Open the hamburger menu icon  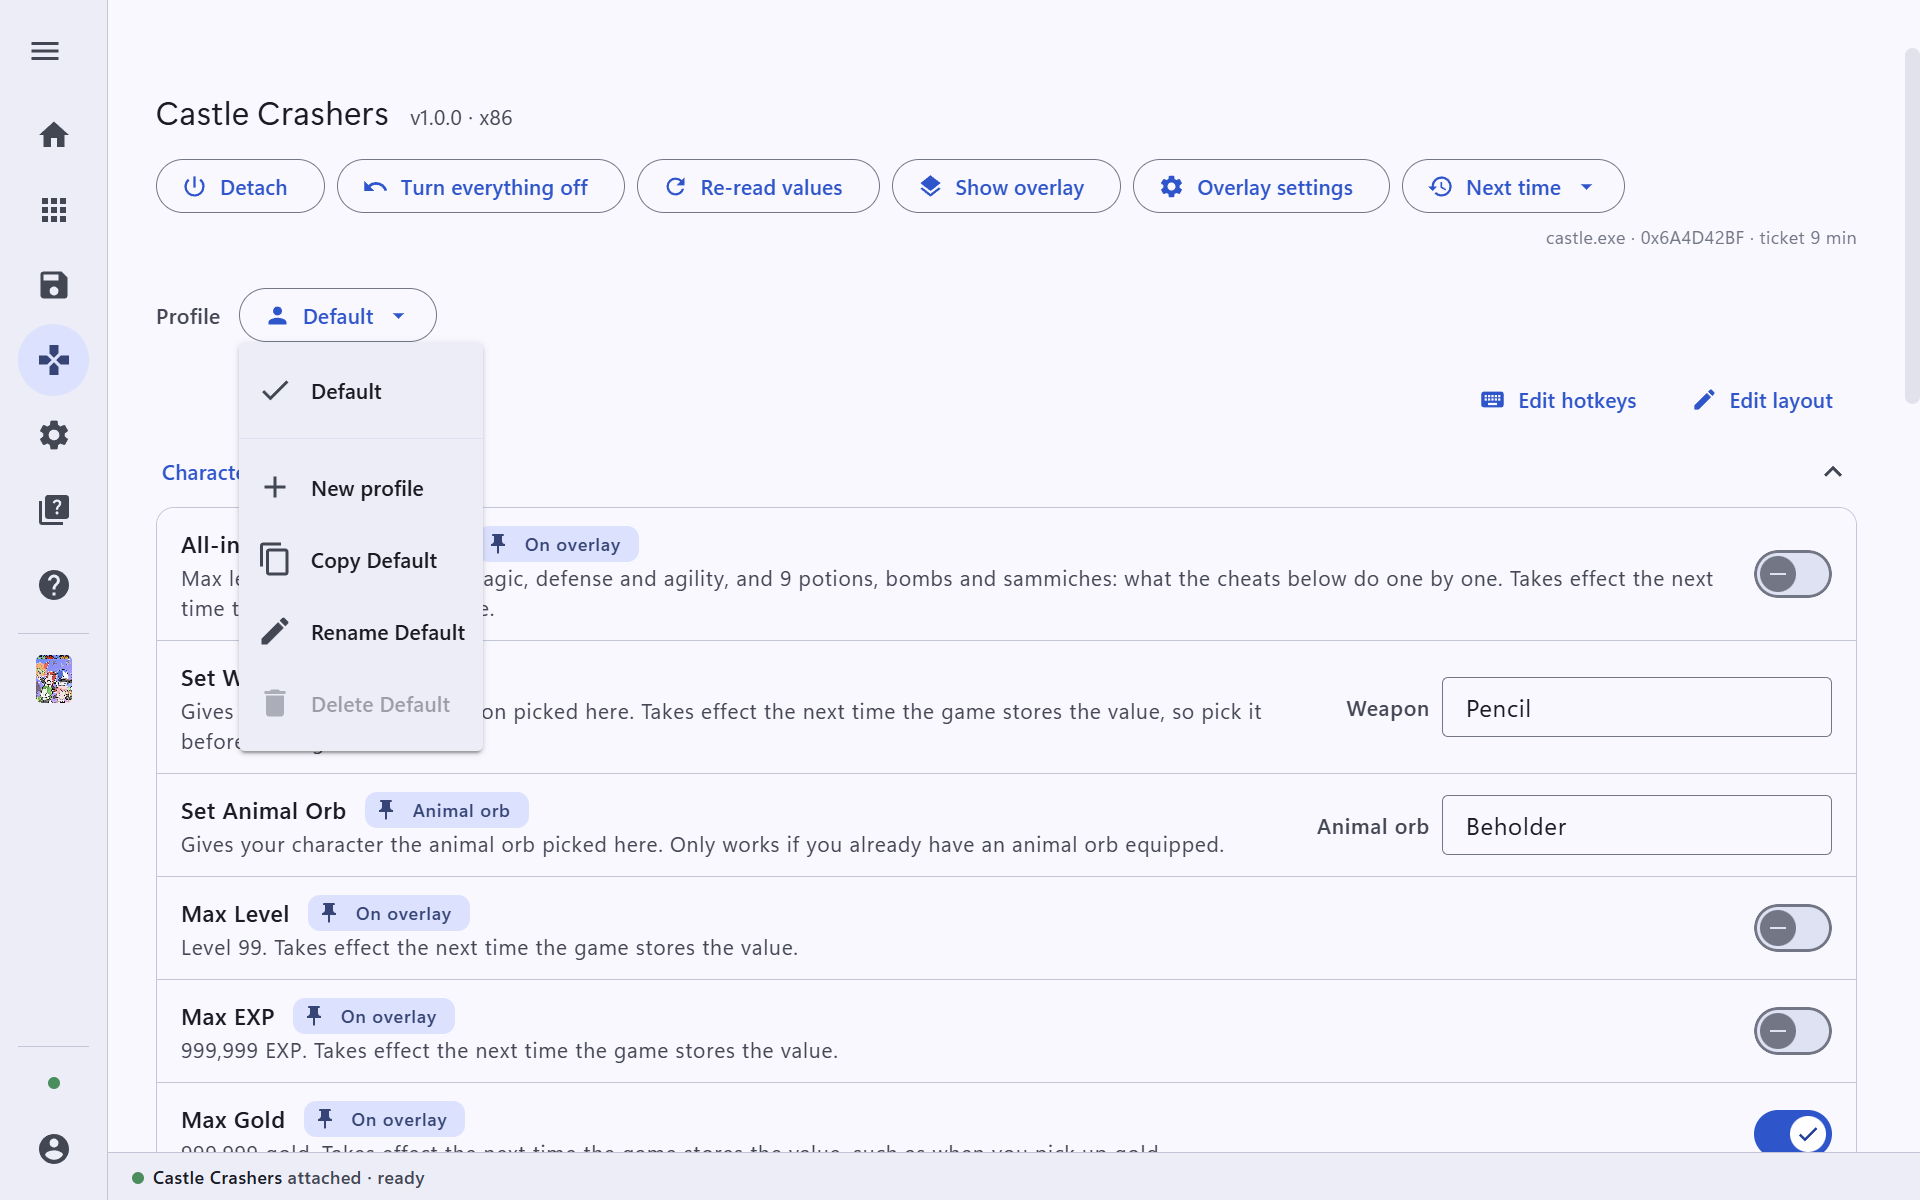[45, 51]
